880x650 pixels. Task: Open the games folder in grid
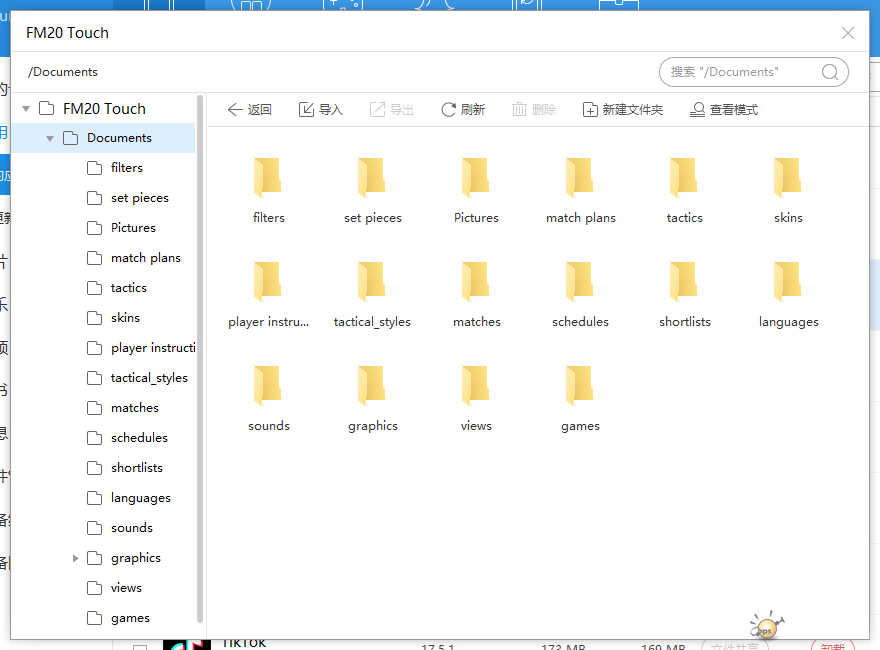pyautogui.click(x=580, y=386)
